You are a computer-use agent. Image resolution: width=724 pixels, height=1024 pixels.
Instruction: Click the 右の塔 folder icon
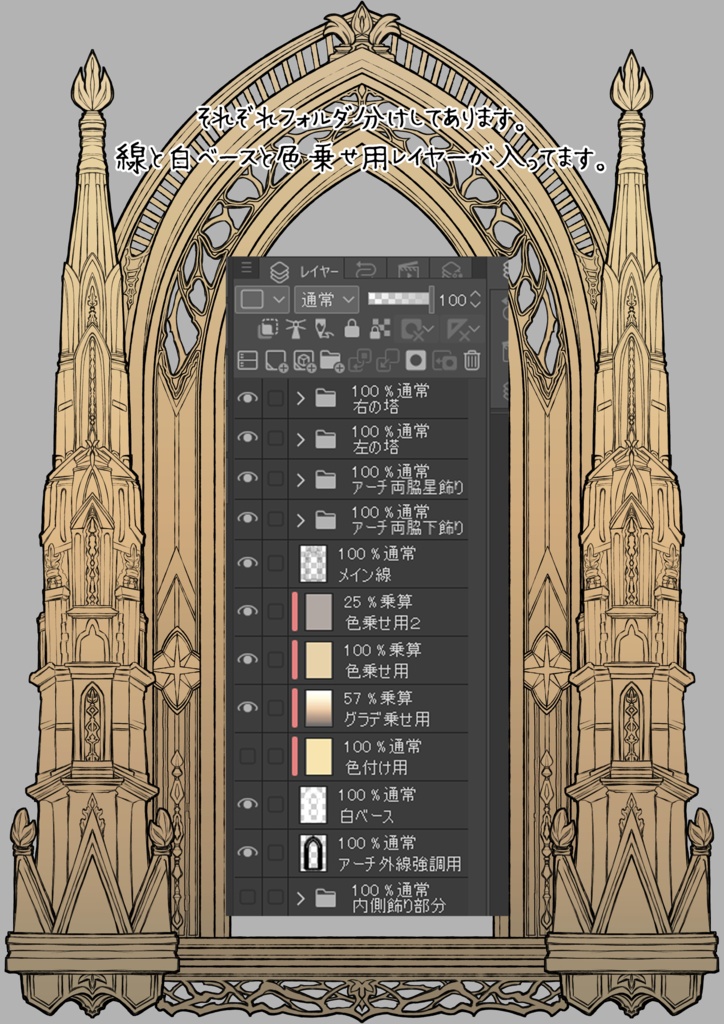tap(325, 398)
